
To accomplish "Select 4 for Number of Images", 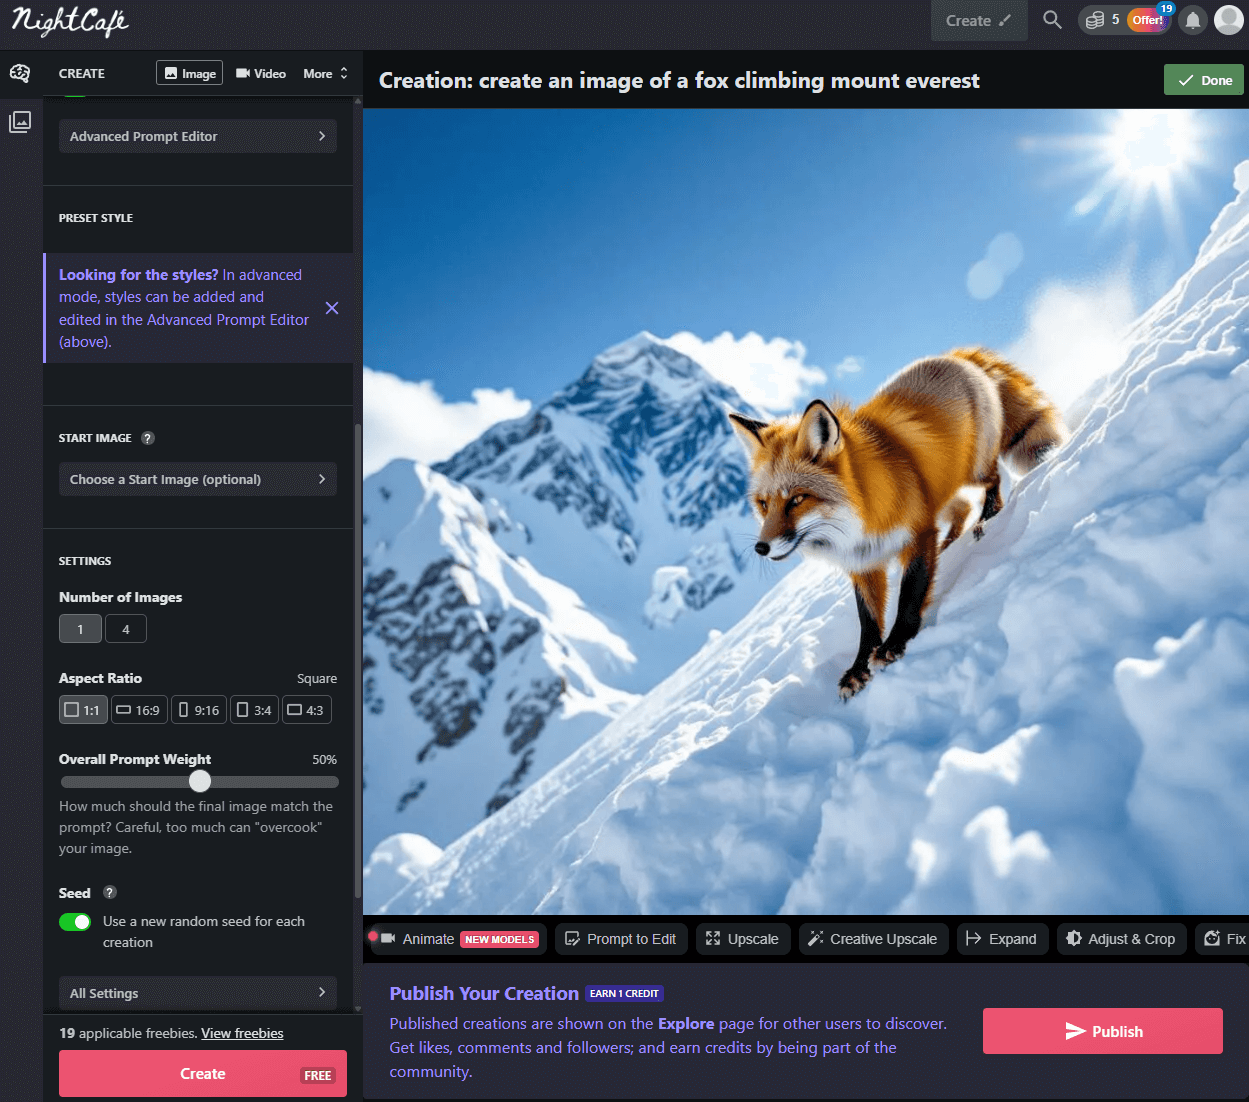I will tap(126, 628).
